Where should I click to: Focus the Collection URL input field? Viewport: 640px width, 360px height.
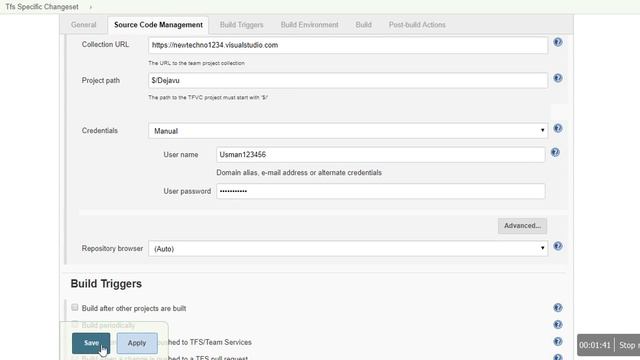tap(348, 45)
